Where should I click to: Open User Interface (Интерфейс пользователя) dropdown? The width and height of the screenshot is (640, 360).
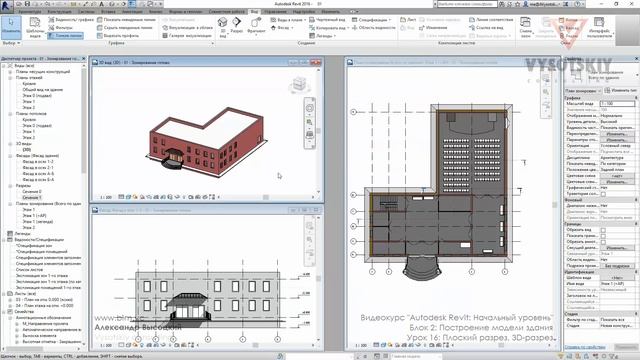pyautogui.click(x=599, y=28)
